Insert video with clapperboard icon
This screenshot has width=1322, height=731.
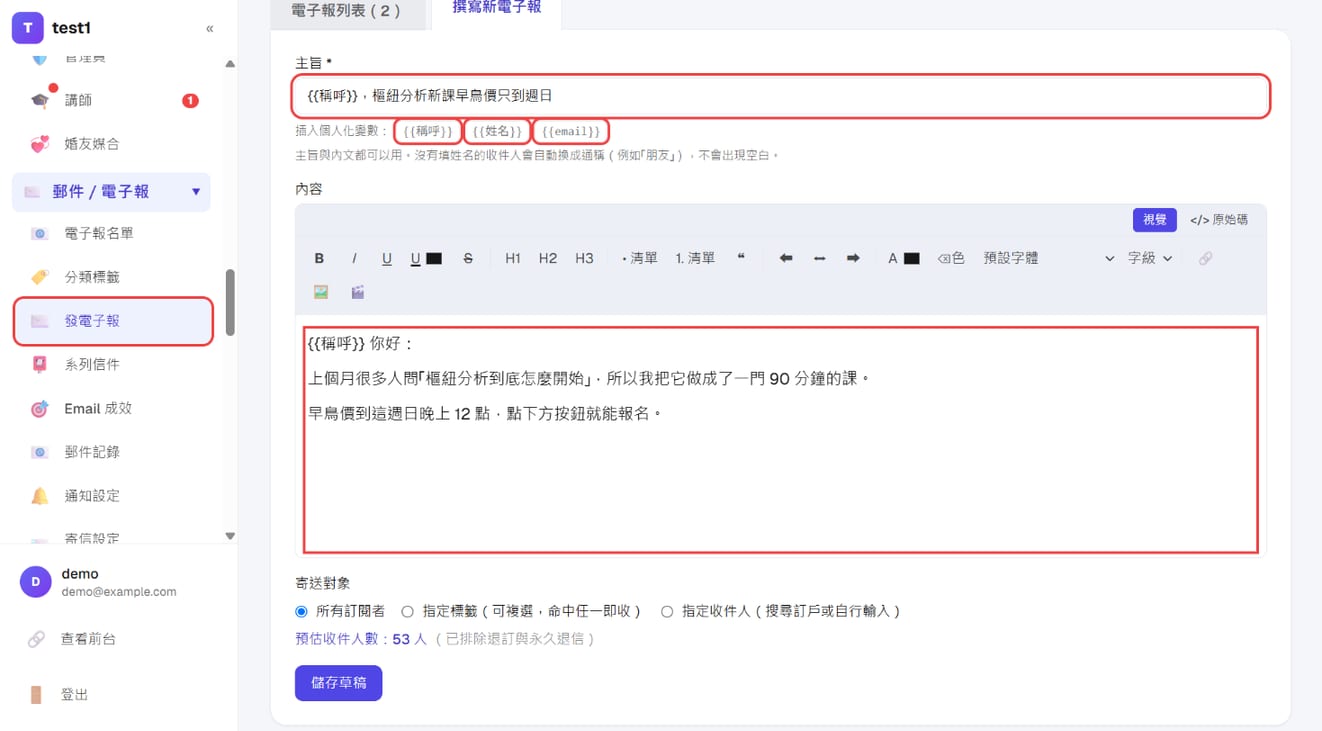tap(357, 292)
